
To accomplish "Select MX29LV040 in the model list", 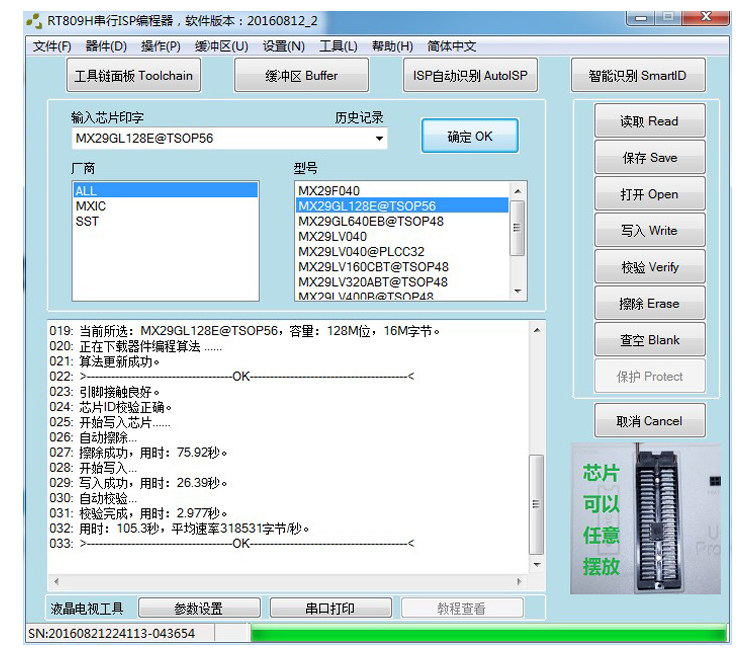I will pyautogui.click(x=402, y=237).
